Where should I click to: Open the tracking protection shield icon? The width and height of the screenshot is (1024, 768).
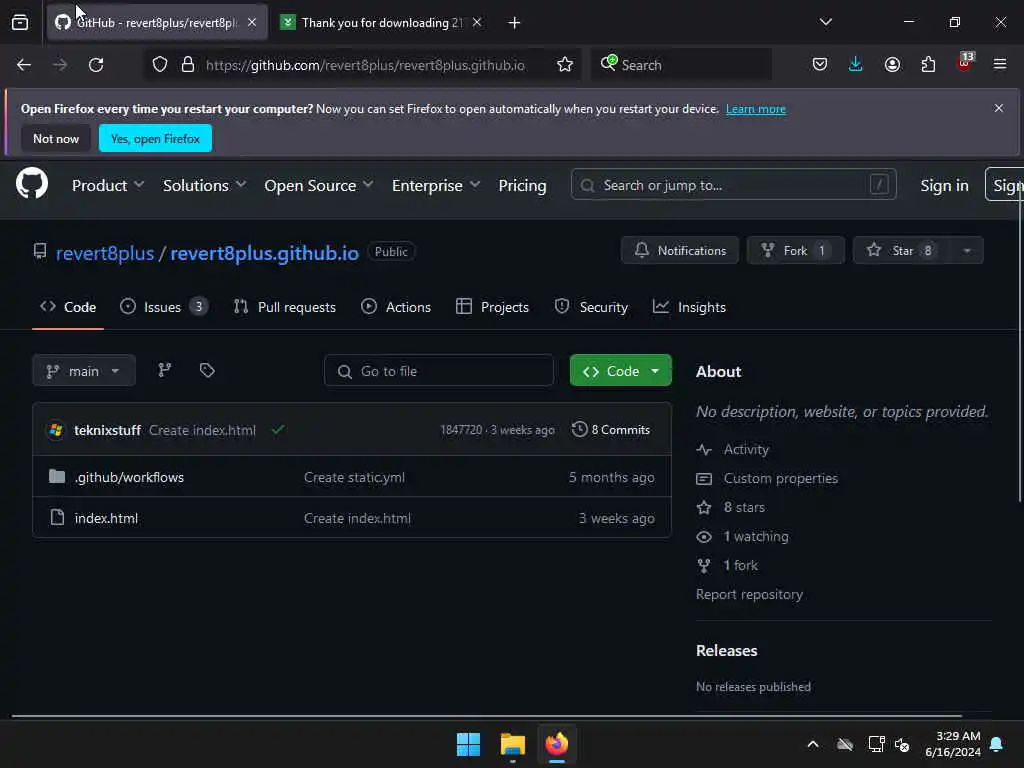point(160,65)
